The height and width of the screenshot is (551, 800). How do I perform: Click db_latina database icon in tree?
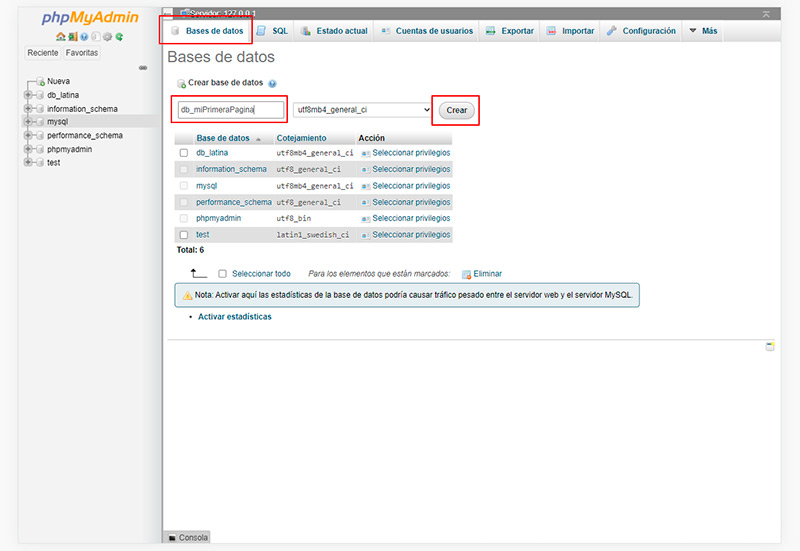(40, 95)
